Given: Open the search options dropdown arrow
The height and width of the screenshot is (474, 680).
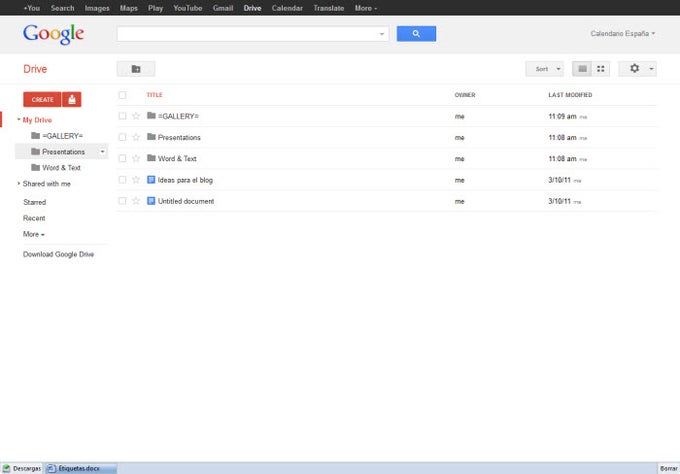Looking at the screenshot, I should click(382, 34).
